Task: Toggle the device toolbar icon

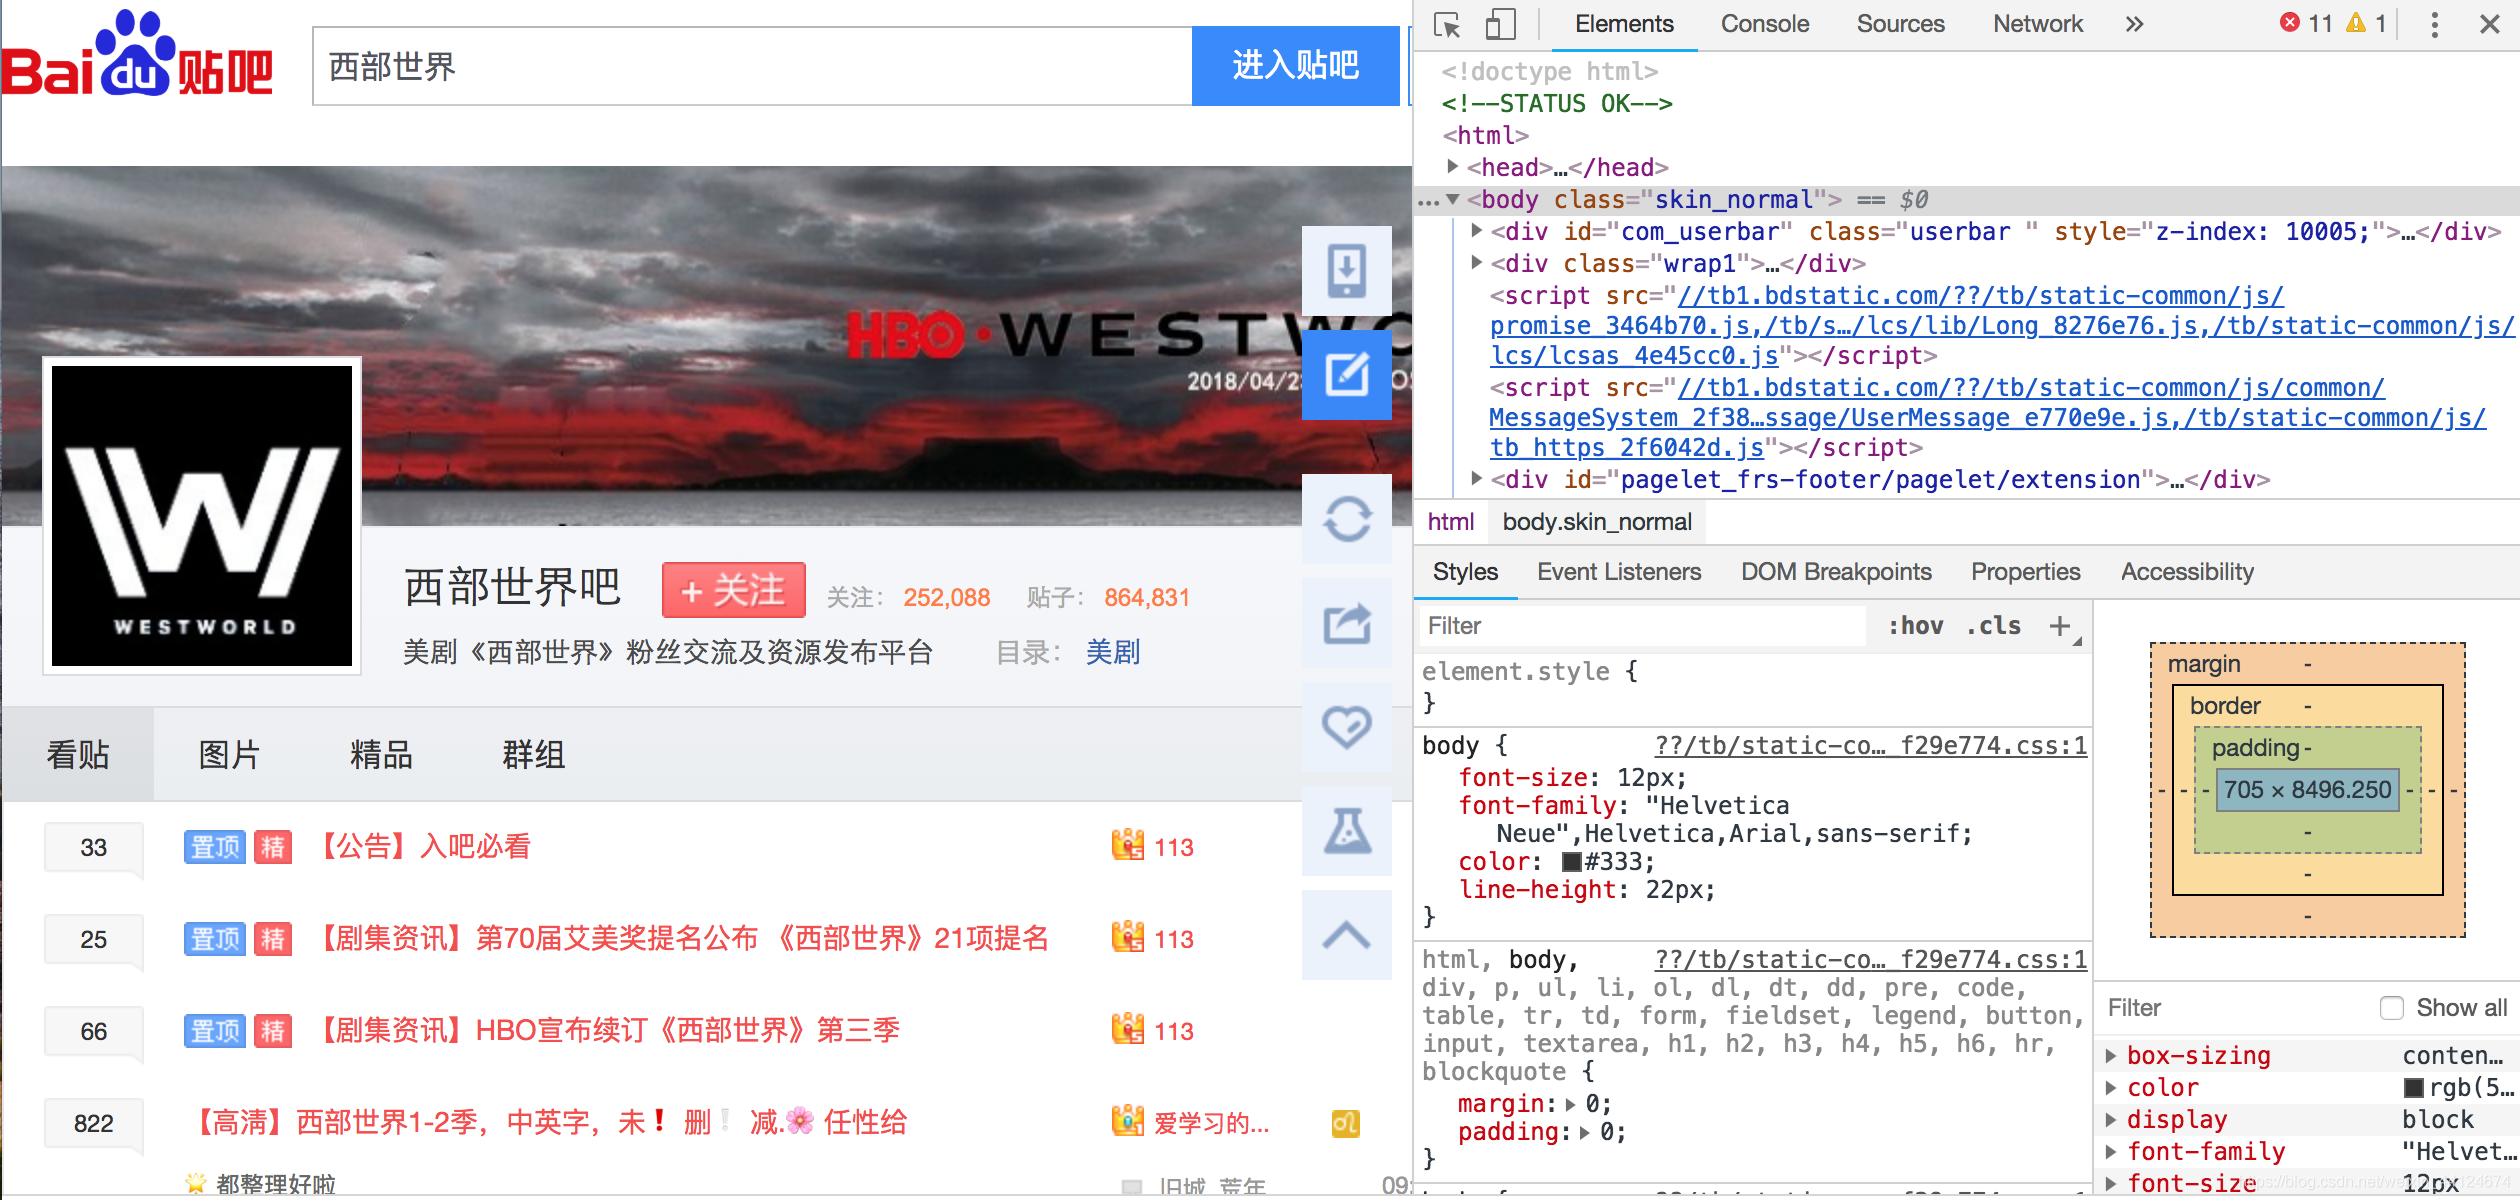Action: [1500, 25]
